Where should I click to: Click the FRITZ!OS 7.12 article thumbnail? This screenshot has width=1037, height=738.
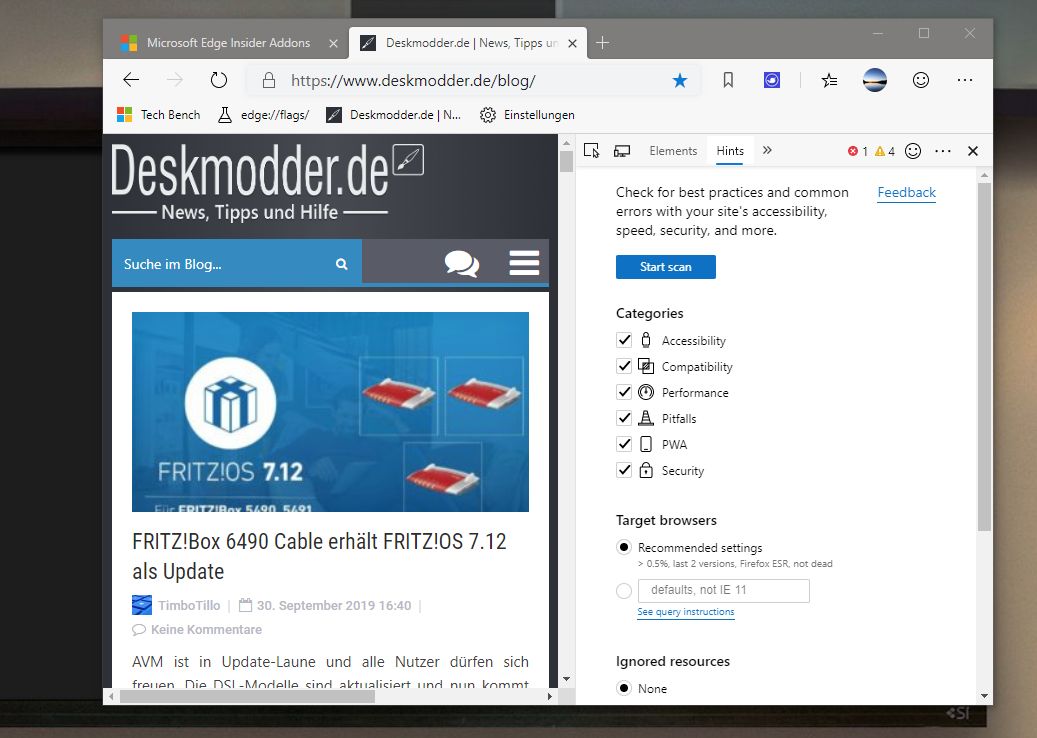point(331,411)
